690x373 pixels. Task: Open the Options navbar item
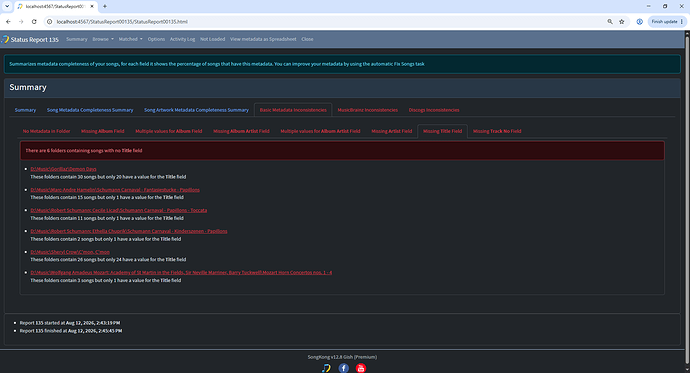click(x=156, y=39)
